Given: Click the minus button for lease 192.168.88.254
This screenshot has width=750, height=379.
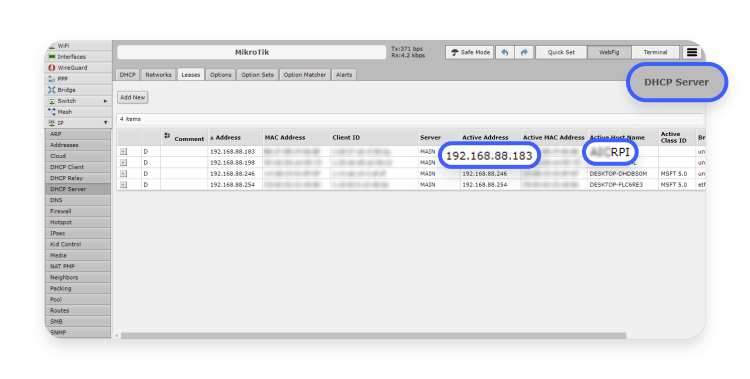Looking at the screenshot, I should pos(123,185).
